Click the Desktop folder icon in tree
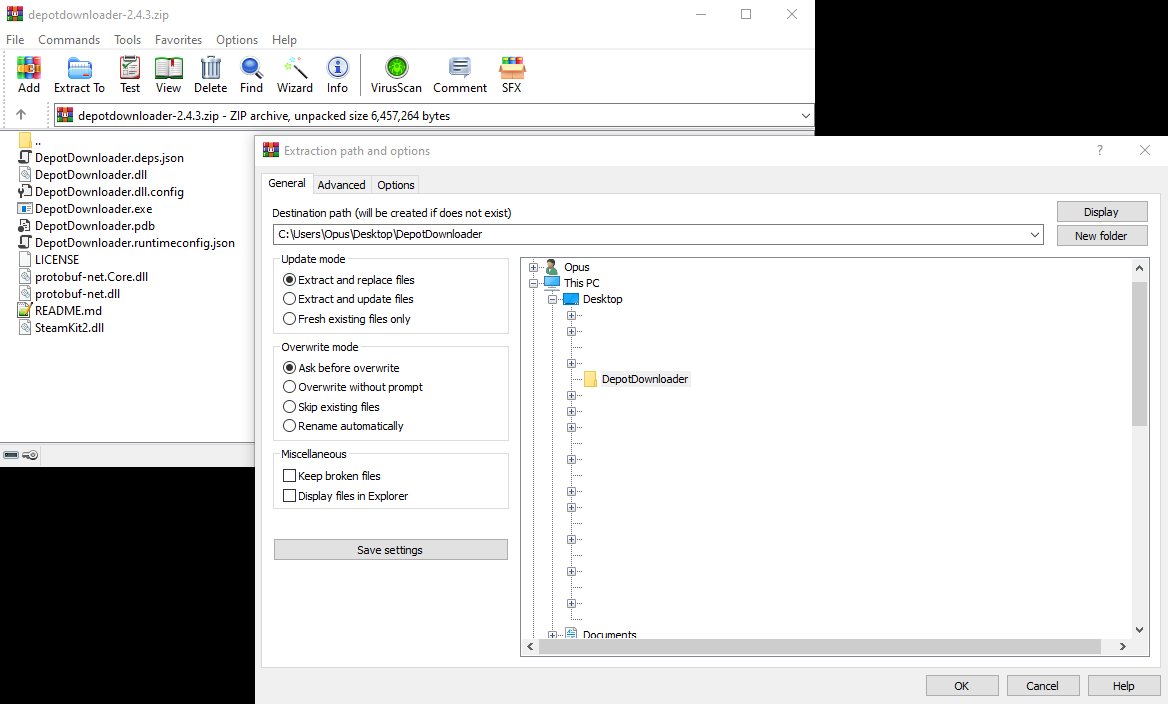The width and height of the screenshot is (1168, 704). pyautogui.click(x=571, y=299)
